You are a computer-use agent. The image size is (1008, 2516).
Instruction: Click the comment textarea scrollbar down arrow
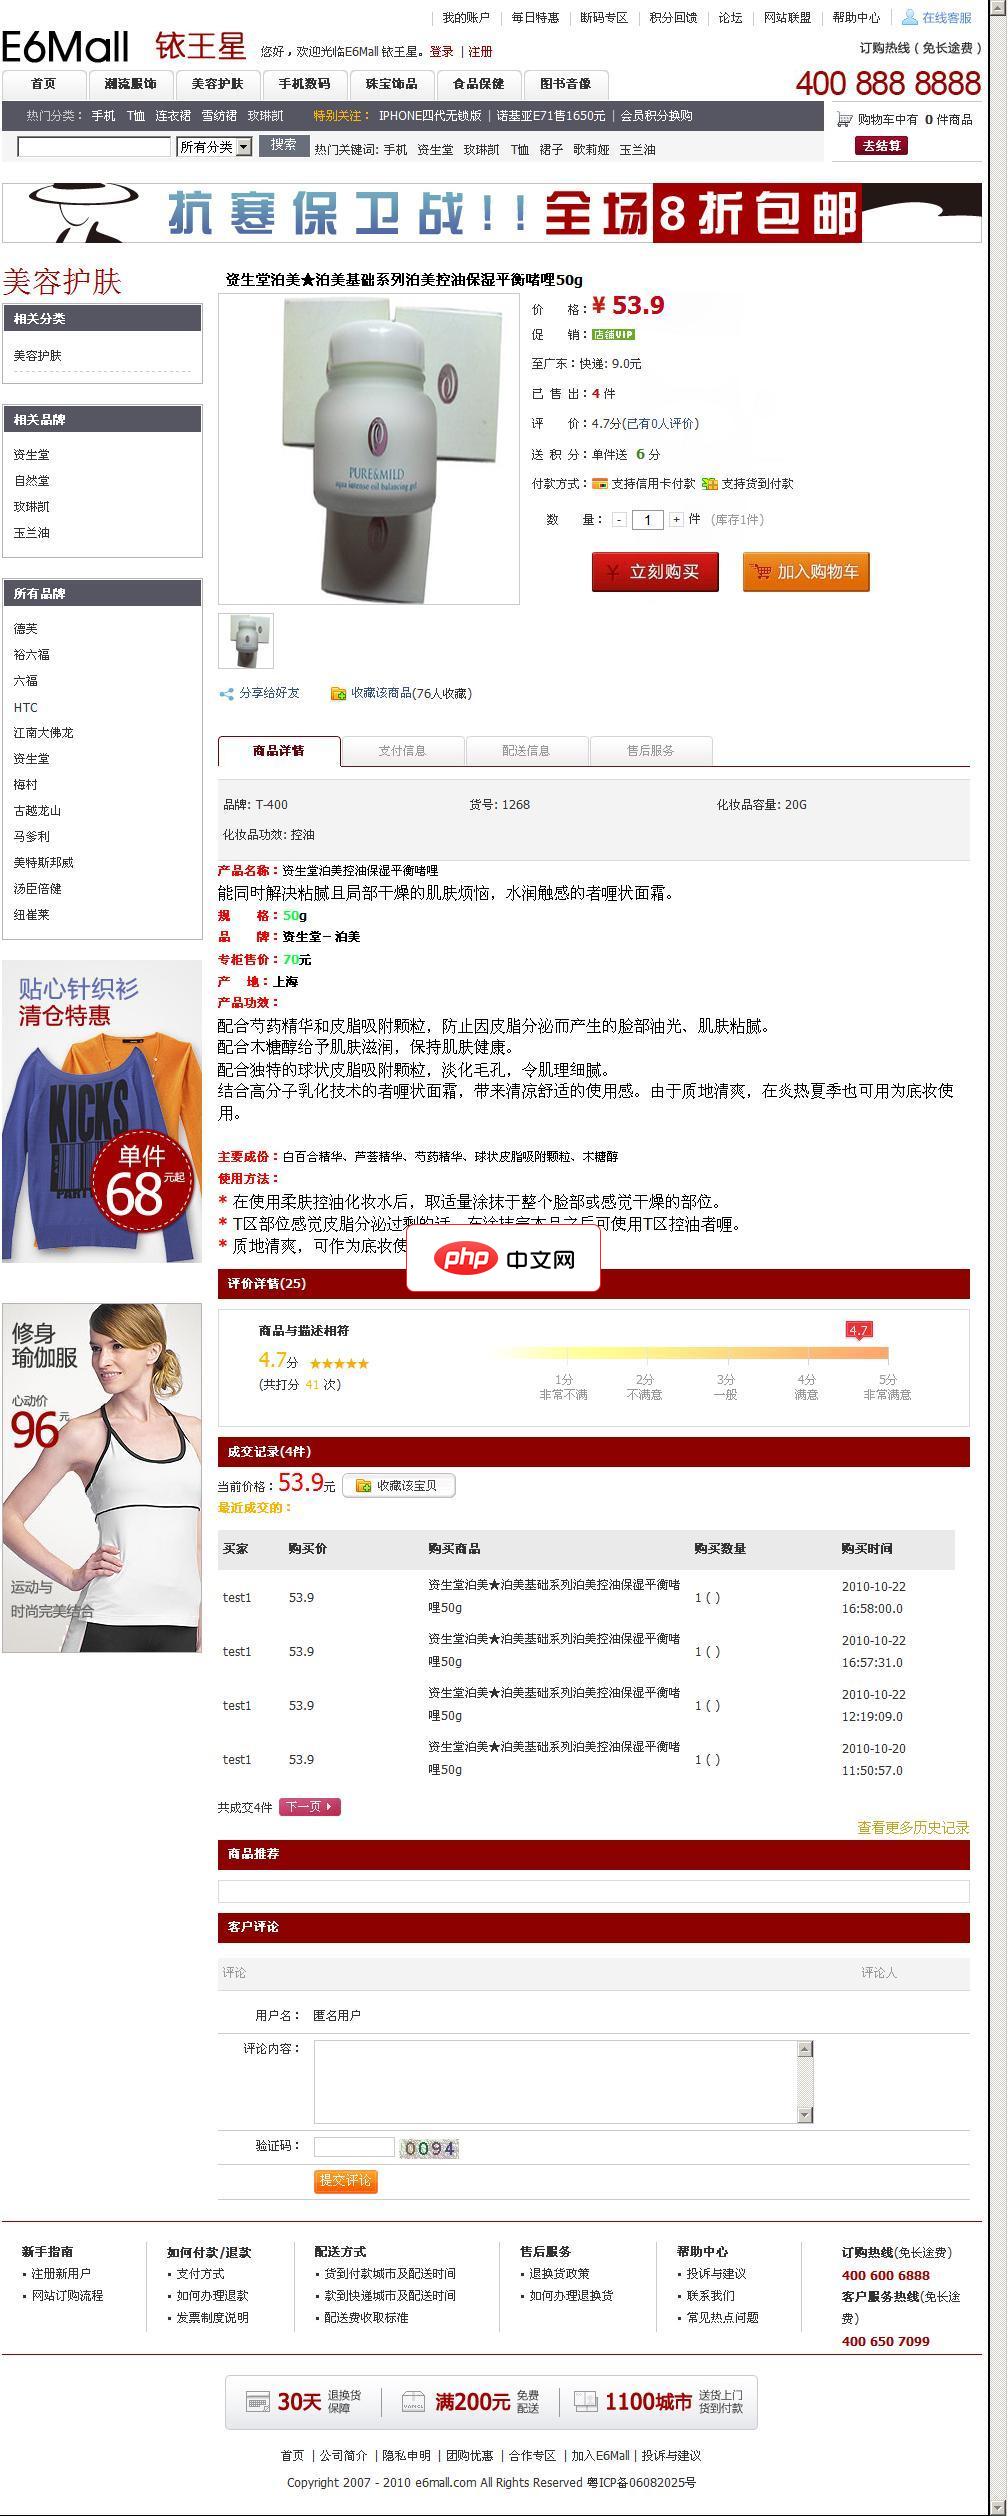point(805,2115)
